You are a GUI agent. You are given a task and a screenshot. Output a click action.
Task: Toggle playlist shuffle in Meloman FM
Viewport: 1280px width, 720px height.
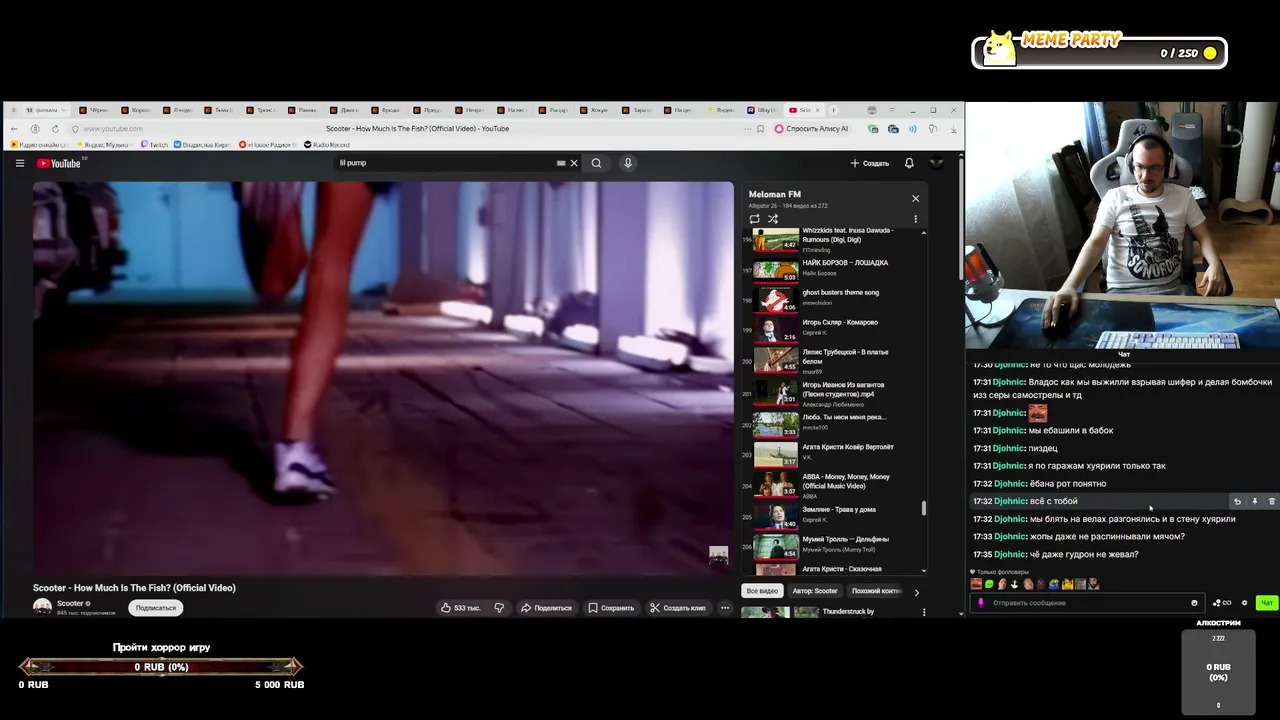(773, 219)
